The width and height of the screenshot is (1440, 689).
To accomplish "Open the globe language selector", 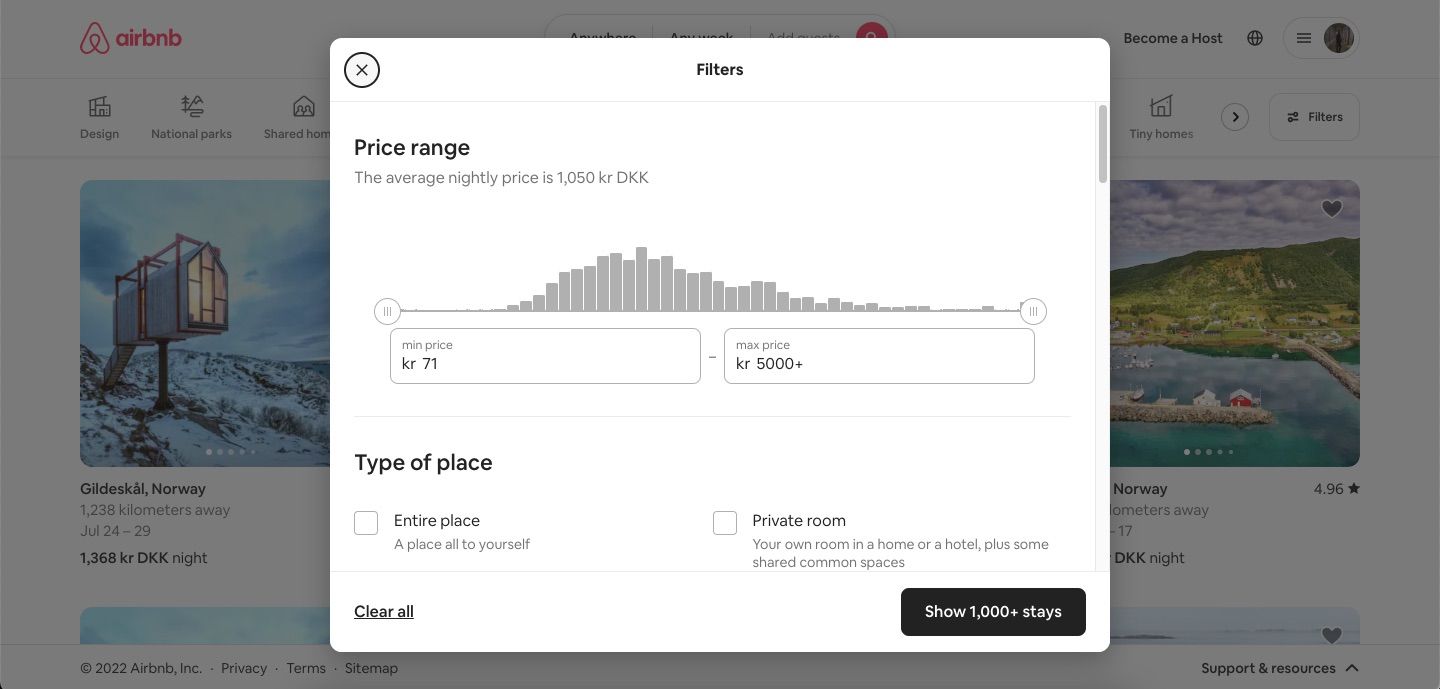I will click(1255, 38).
